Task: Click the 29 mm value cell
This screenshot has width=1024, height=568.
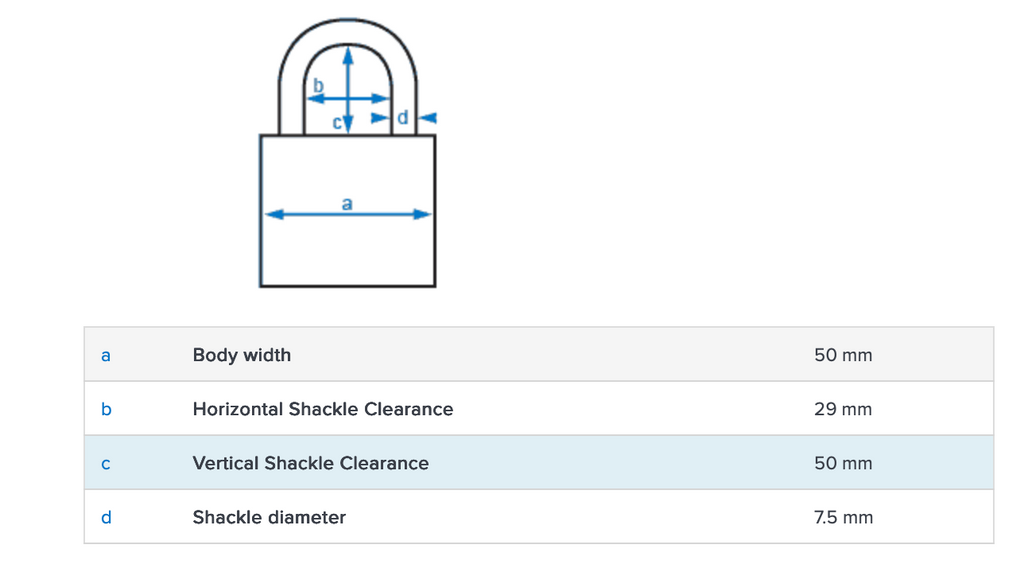Action: point(843,409)
